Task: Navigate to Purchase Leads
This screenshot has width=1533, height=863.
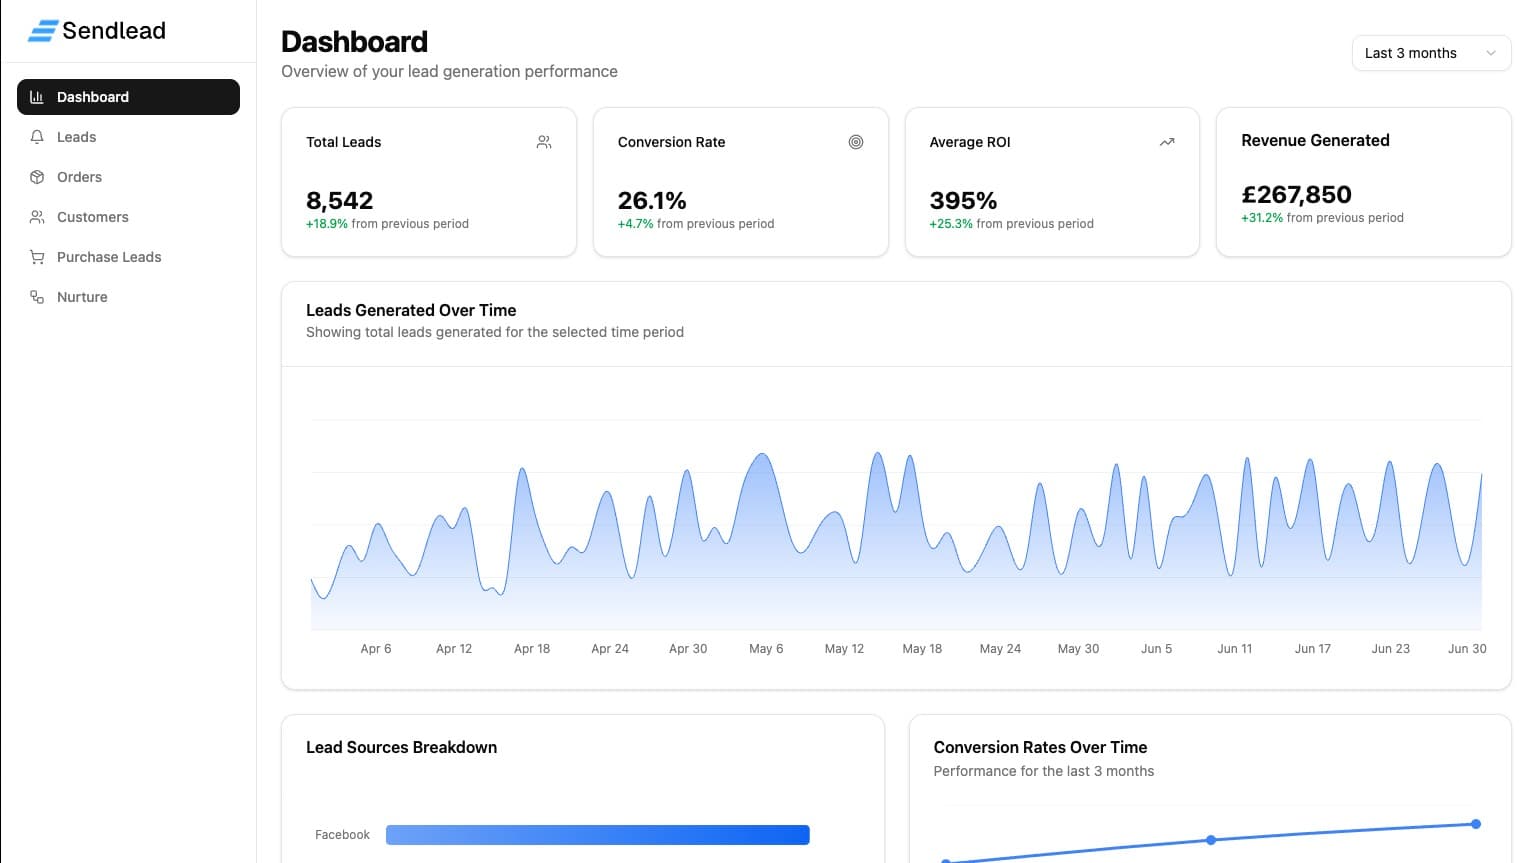Action: point(109,257)
